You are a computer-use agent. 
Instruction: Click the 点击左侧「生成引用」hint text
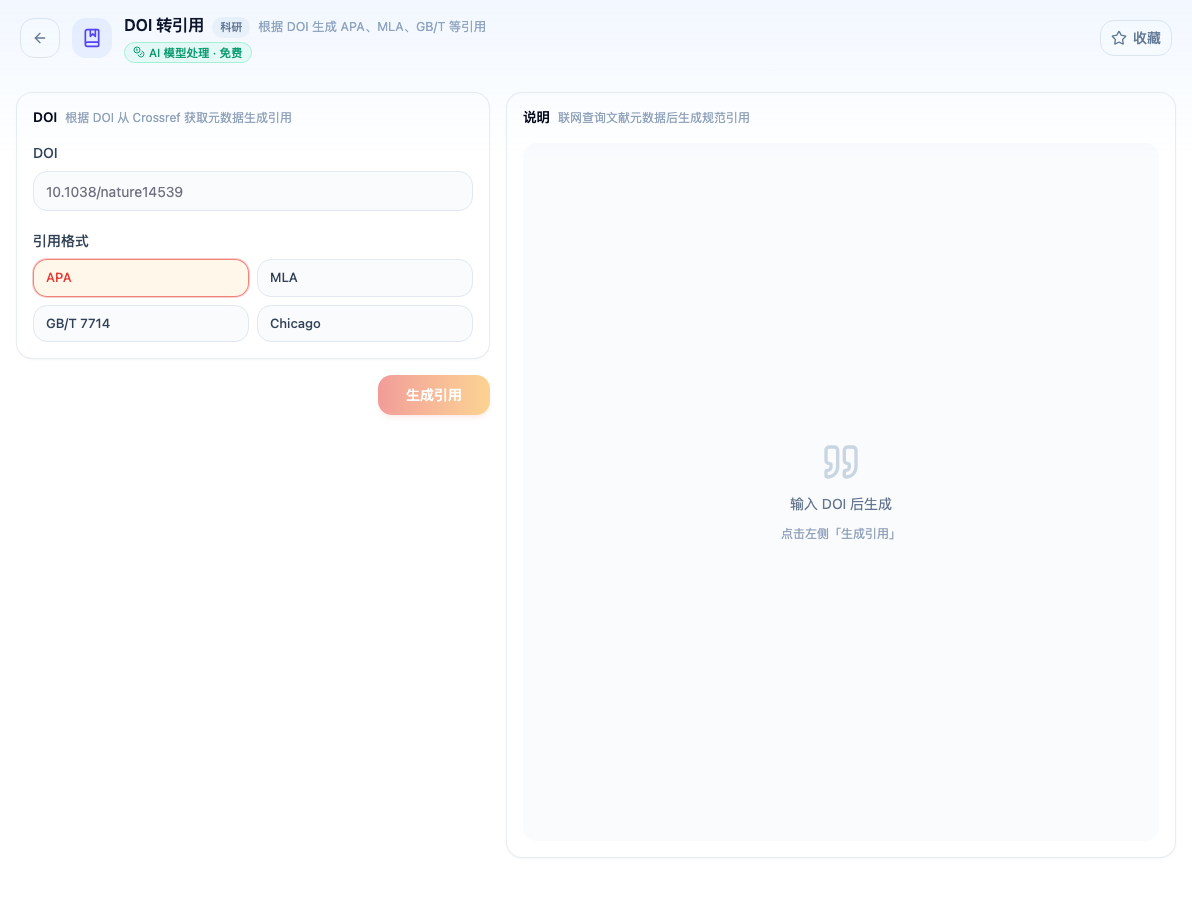(841, 534)
